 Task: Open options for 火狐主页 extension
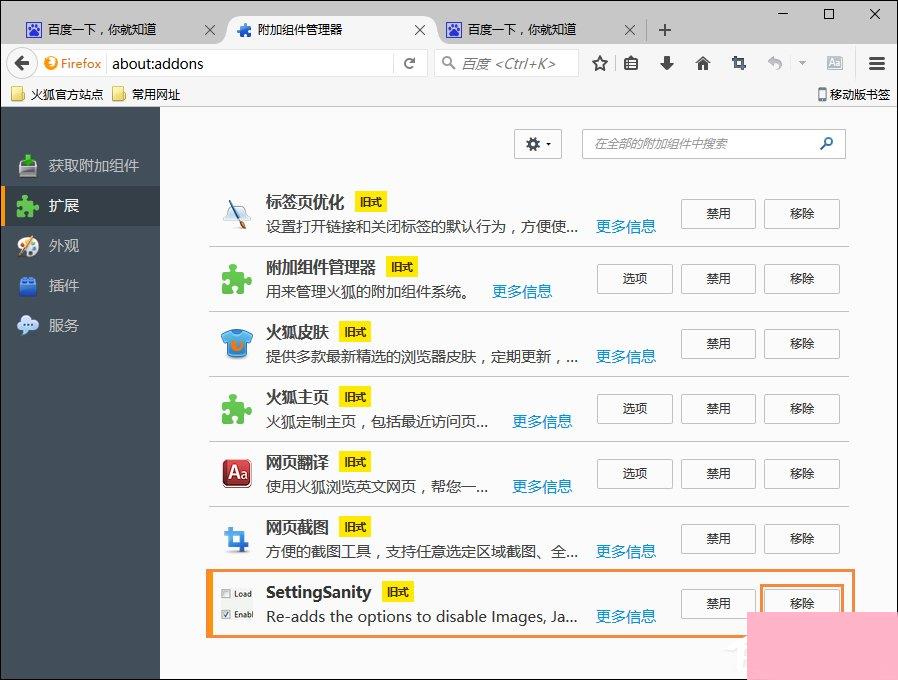click(x=635, y=408)
